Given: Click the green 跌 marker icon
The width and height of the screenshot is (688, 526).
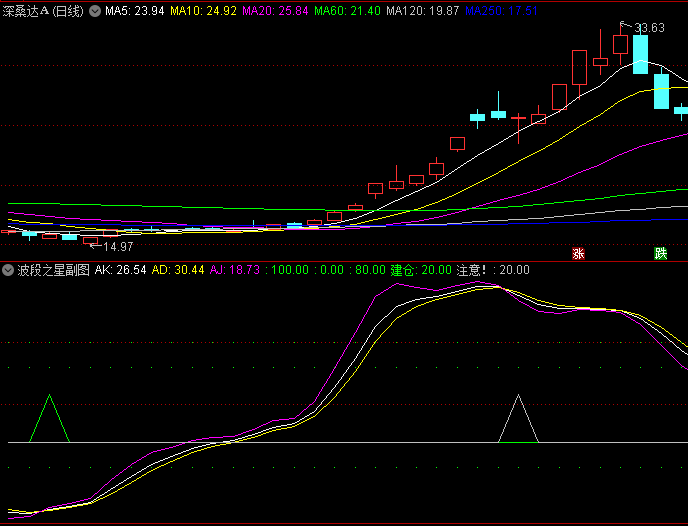Looking at the screenshot, I should point(660,254).
